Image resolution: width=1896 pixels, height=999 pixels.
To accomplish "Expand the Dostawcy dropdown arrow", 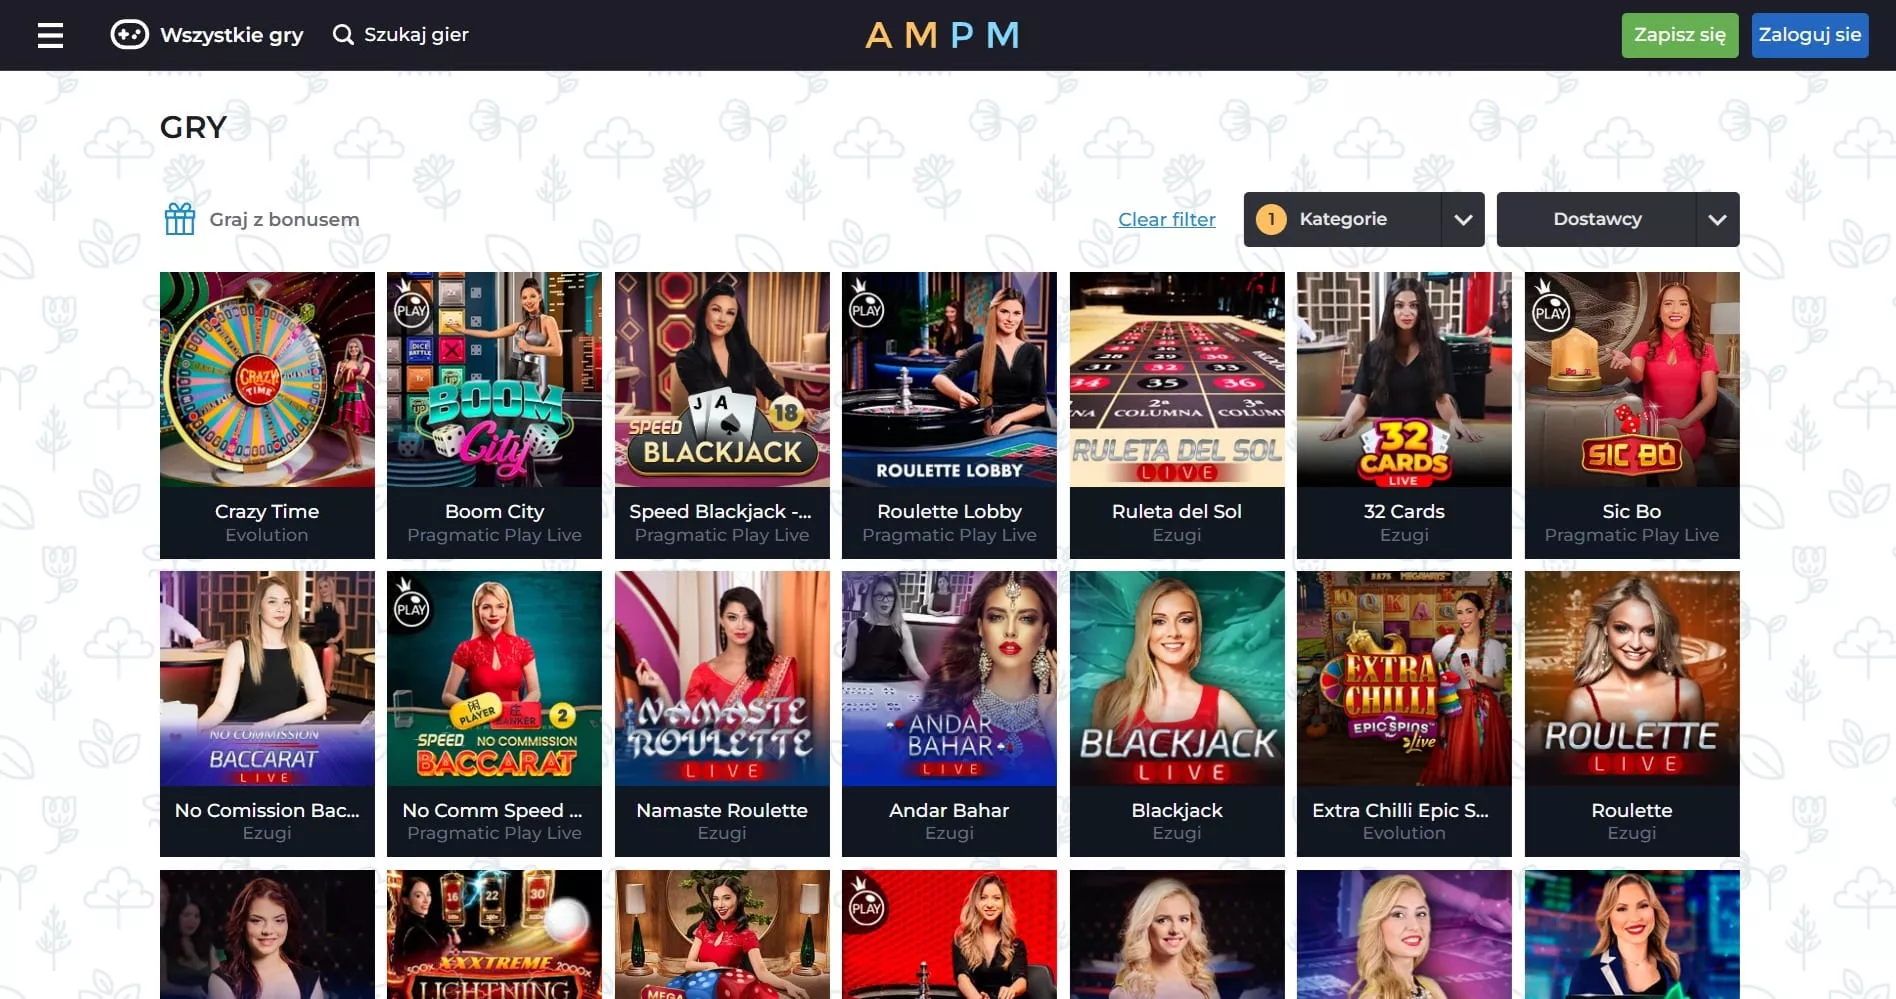I will (1717, 219).
